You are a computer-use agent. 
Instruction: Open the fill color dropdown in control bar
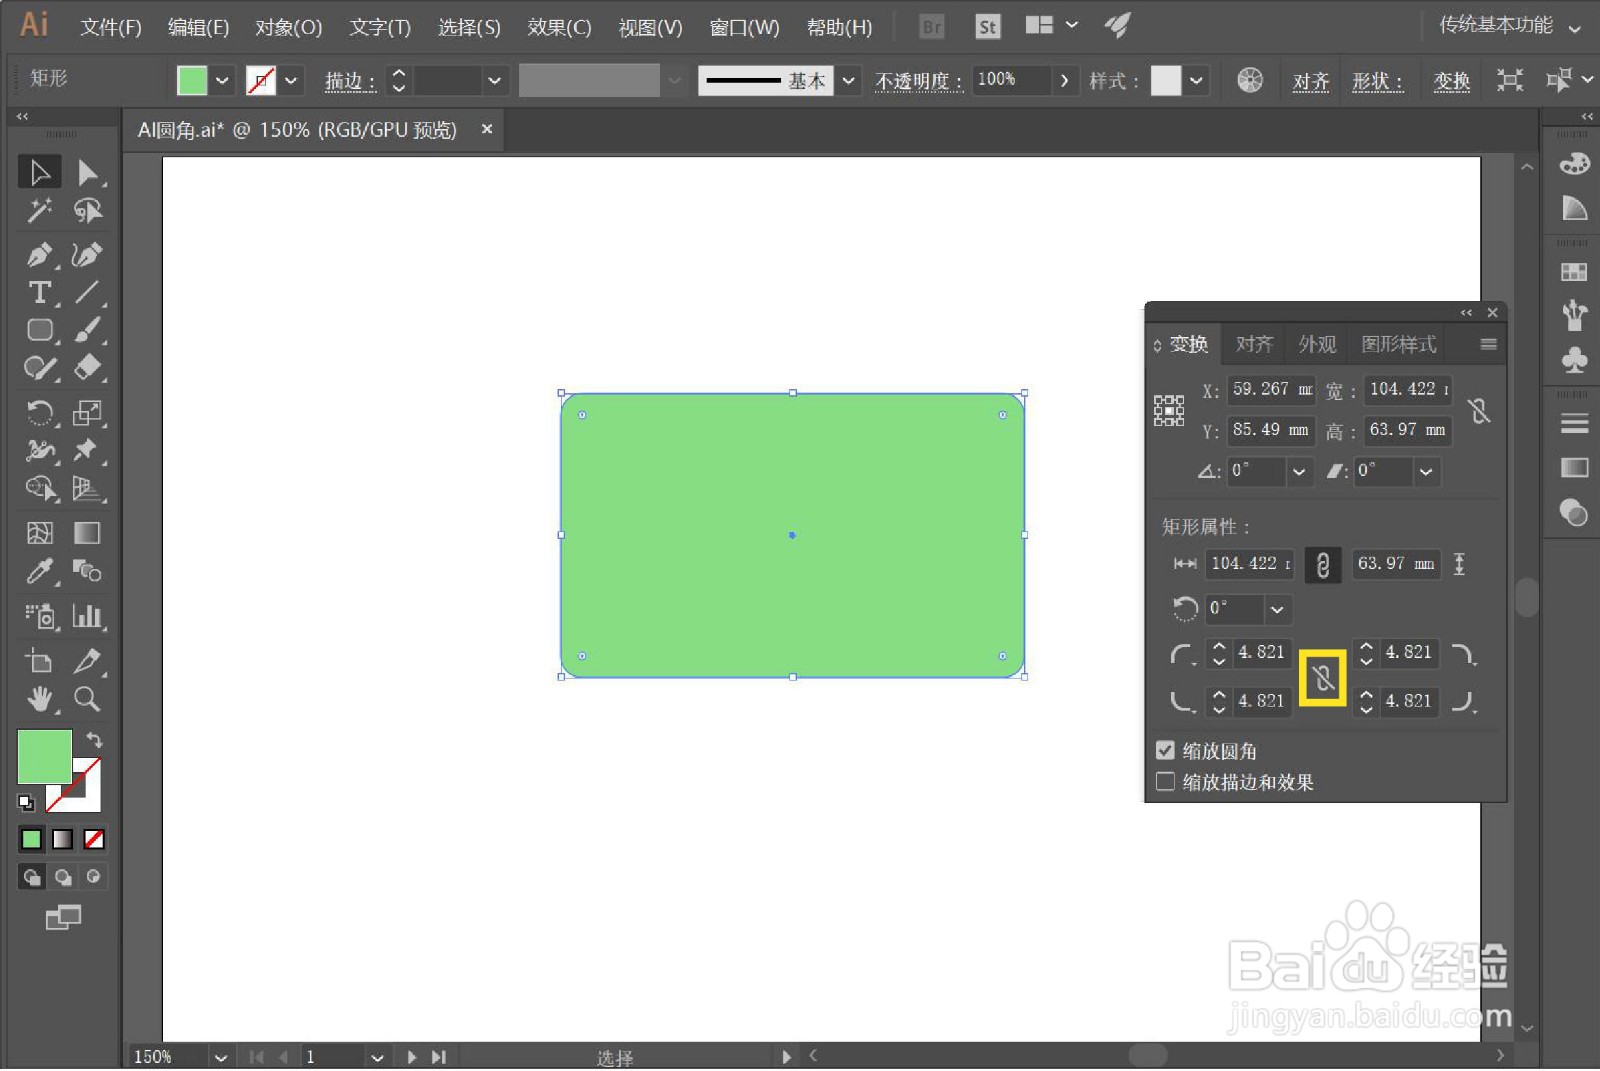pos(222,80)
